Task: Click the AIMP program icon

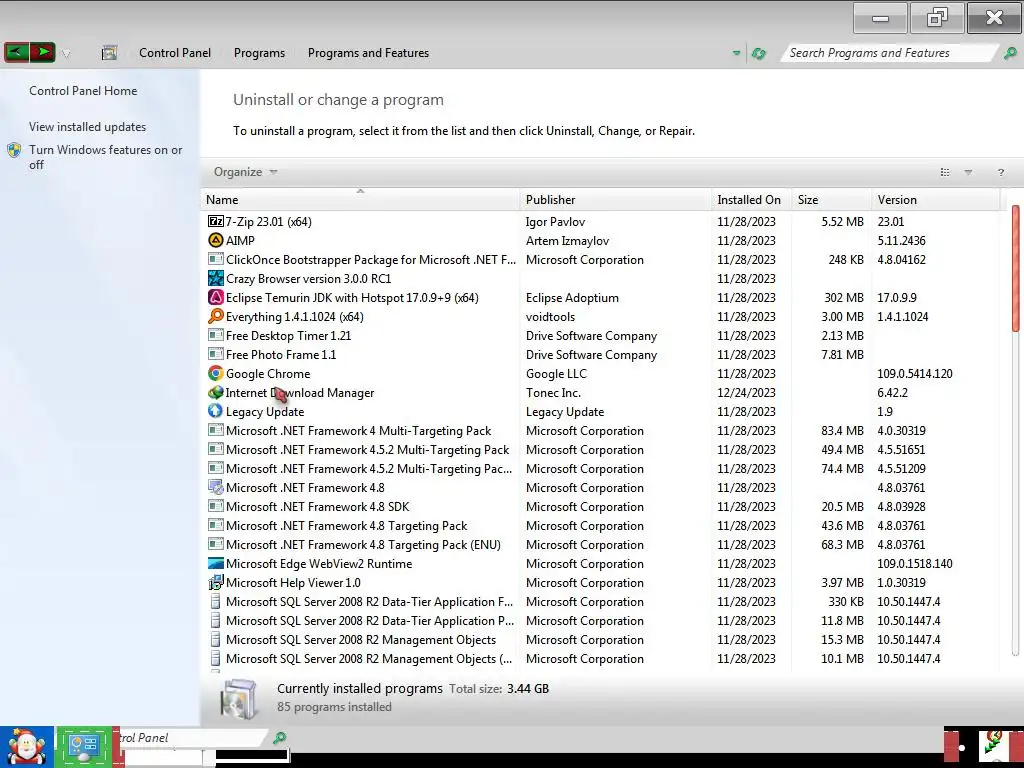Action: point(216,240)
